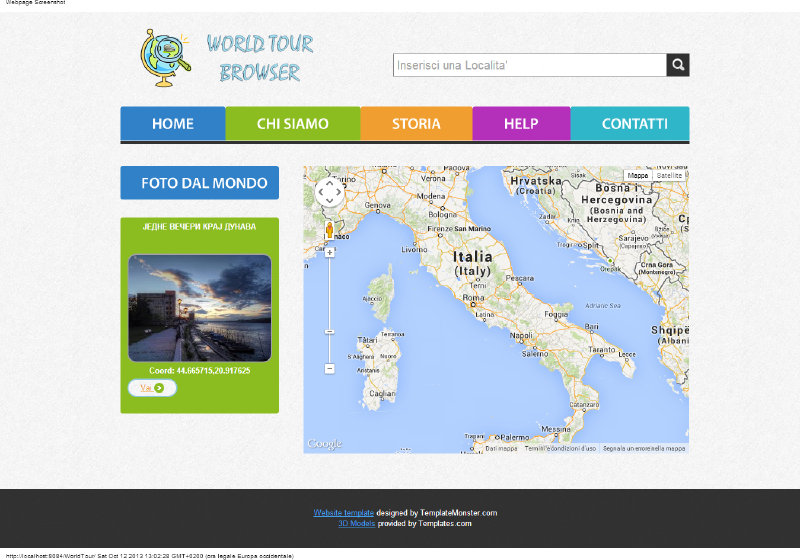Image resolution: width=800 pixels, height=560 pixels.
Task: Switch the map to Satellite view
Action: tap(669, 175)
